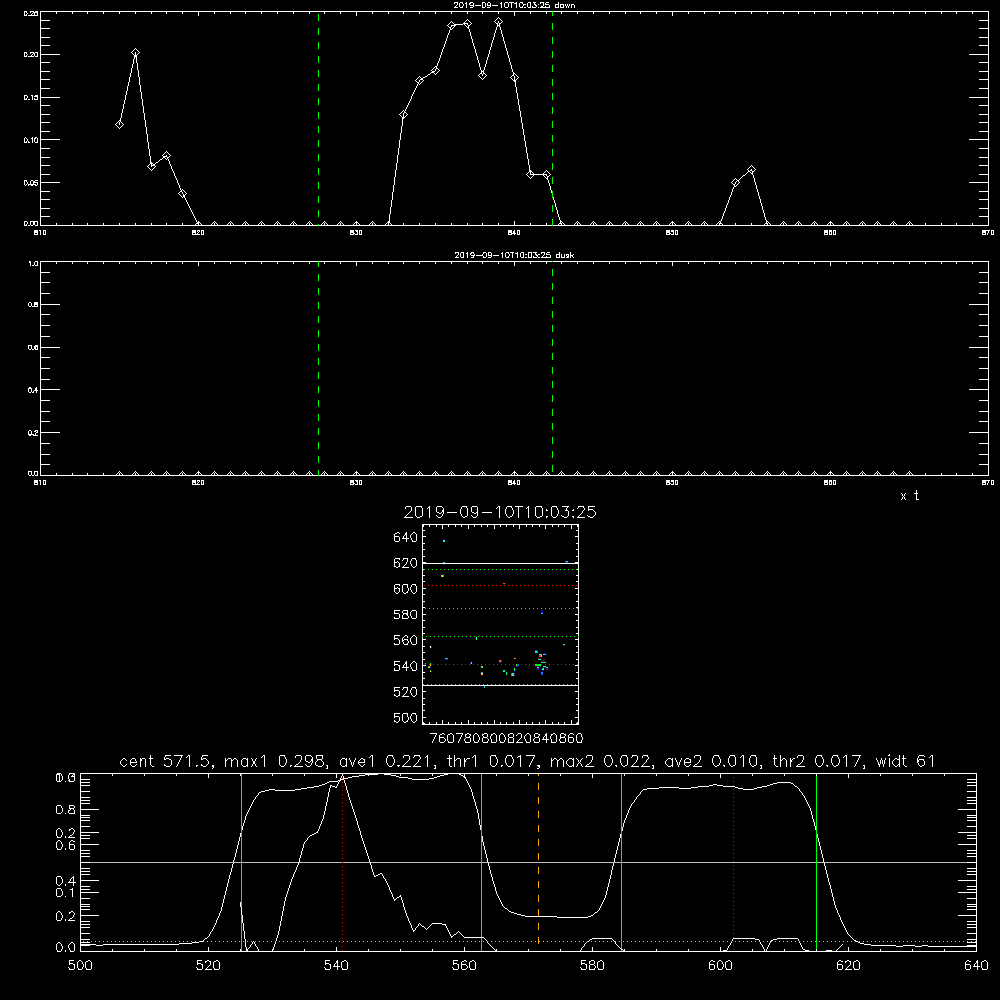Click the 'max1 0.298' value in bottom title
1000x1000 pixels.
tap(275, 761)
